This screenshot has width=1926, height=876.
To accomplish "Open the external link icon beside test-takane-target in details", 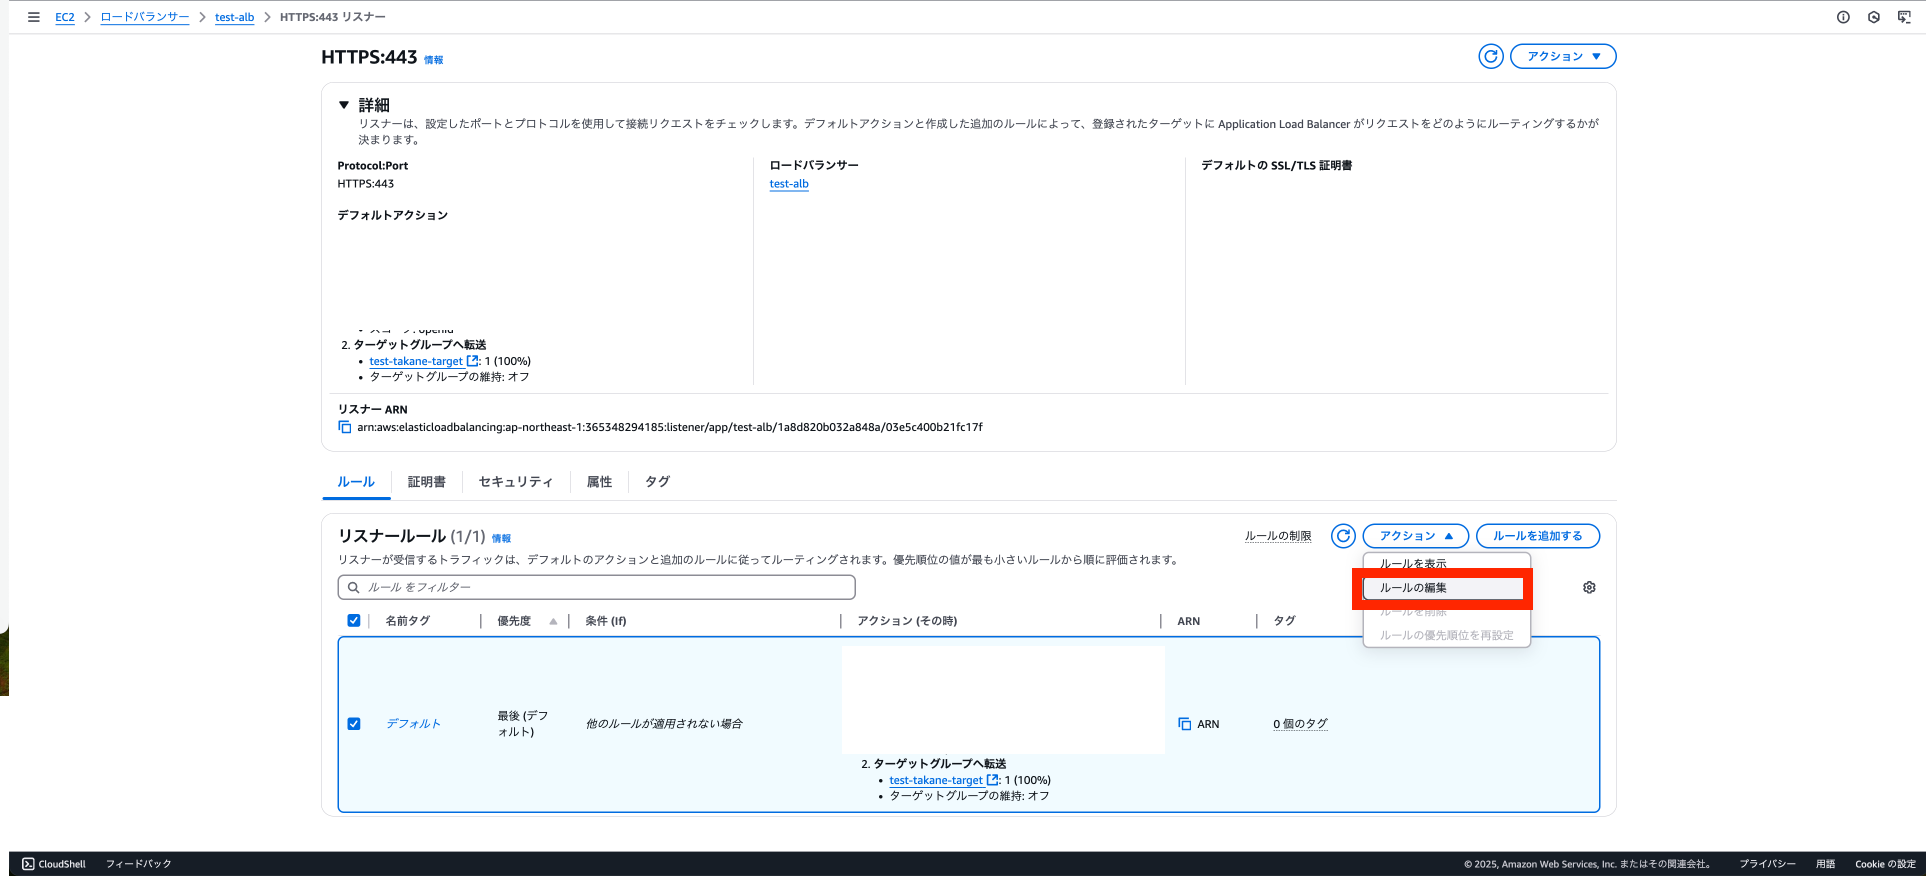I will 472,361.
